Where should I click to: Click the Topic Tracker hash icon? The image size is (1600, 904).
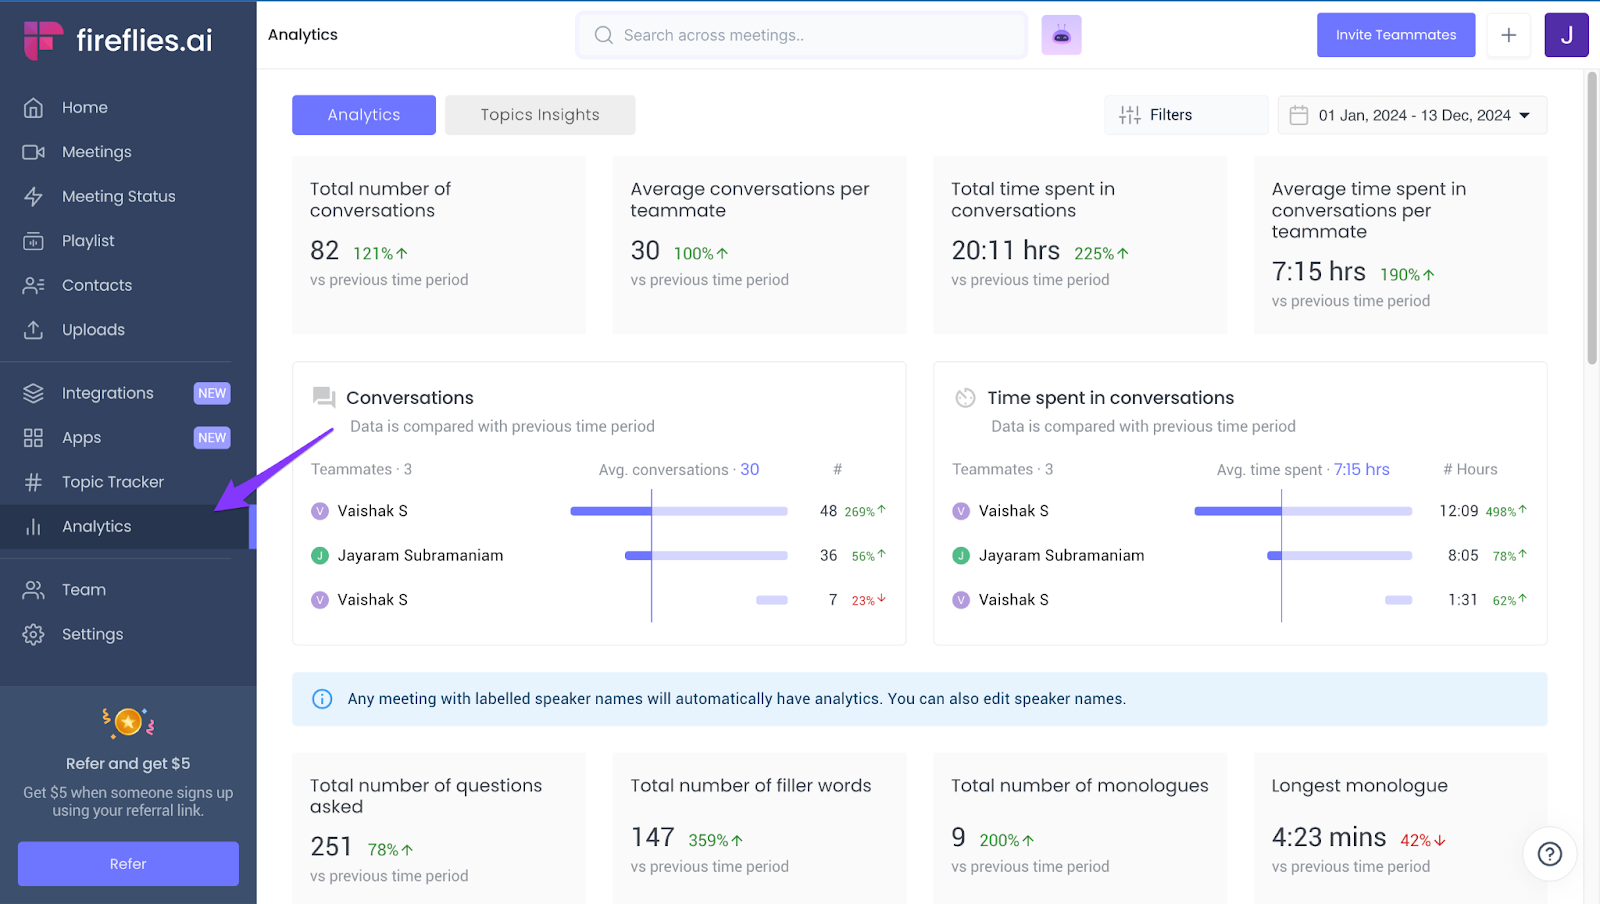[33, 482]
